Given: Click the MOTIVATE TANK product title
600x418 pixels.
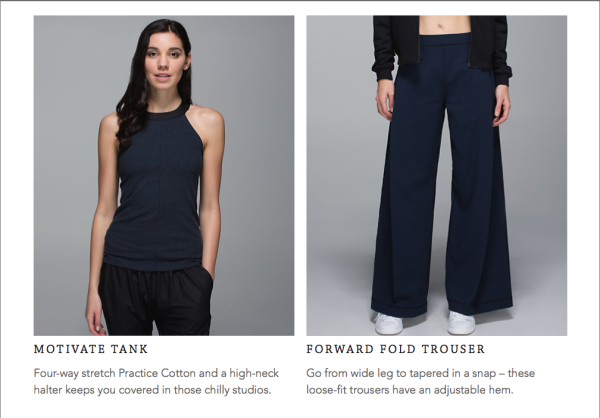Looking at the screenshot, I should [91, 349].
